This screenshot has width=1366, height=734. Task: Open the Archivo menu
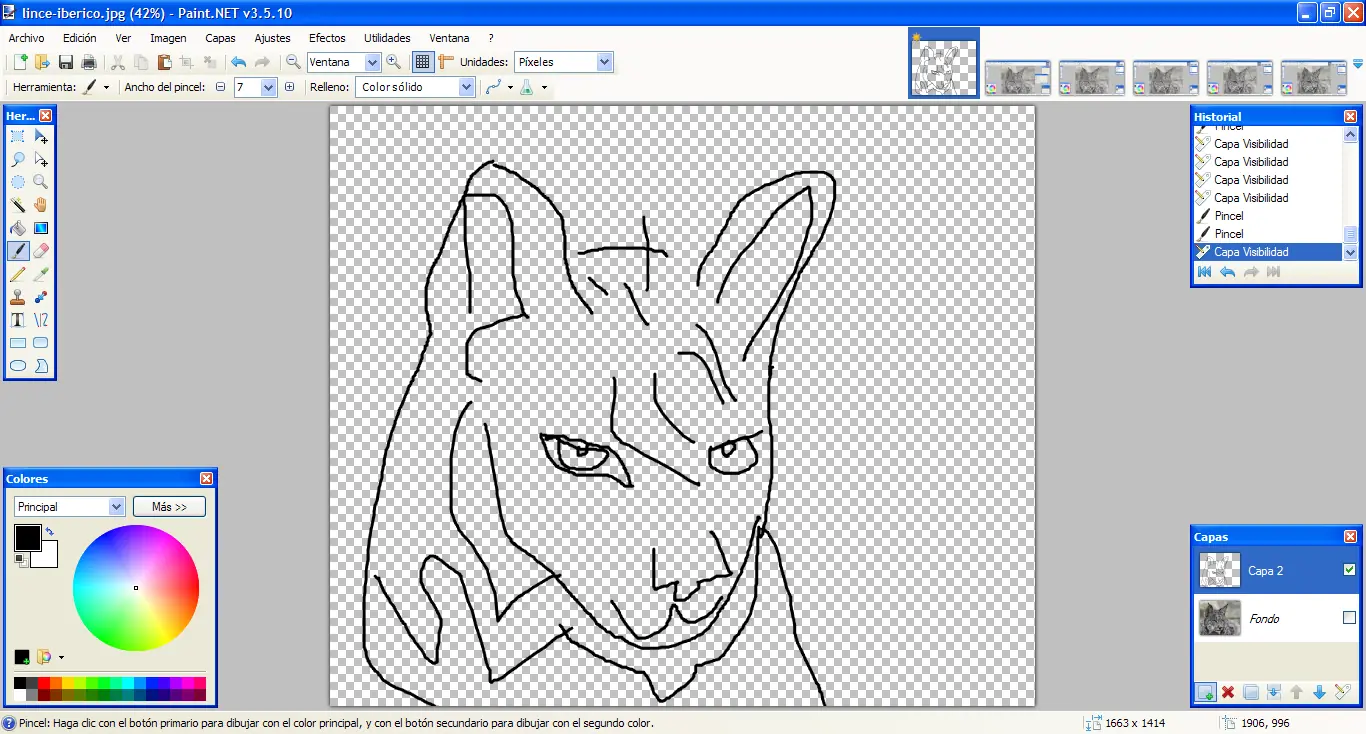27,38
